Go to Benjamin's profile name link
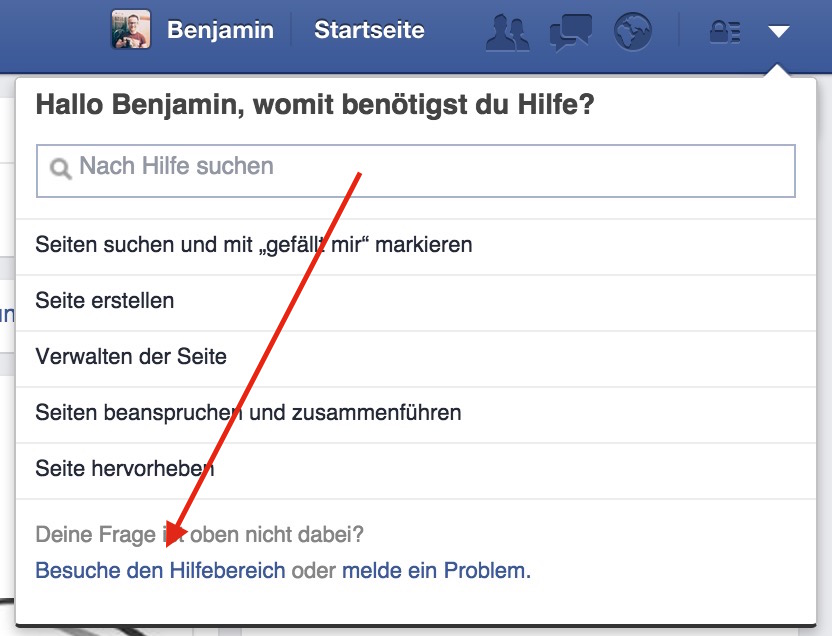Screen dimensions: 832x636 [x=220, y=30]
